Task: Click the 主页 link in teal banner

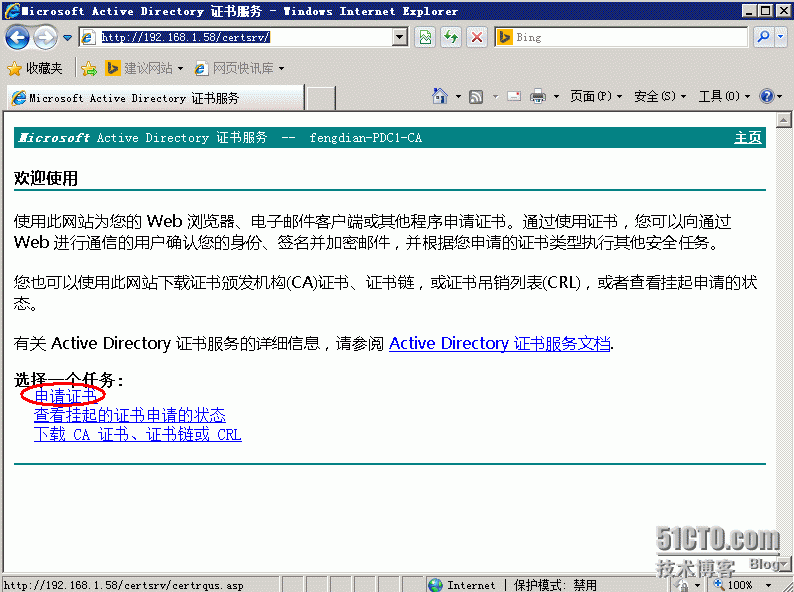Action: [x=748, y=137]
